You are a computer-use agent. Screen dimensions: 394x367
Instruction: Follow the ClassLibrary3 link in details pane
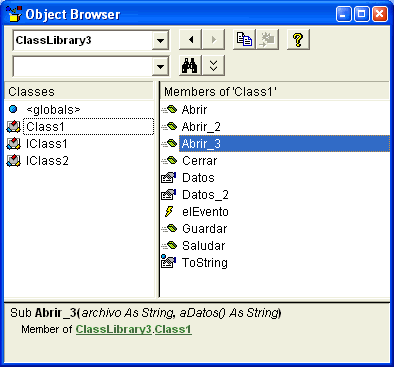pos(114,329)
